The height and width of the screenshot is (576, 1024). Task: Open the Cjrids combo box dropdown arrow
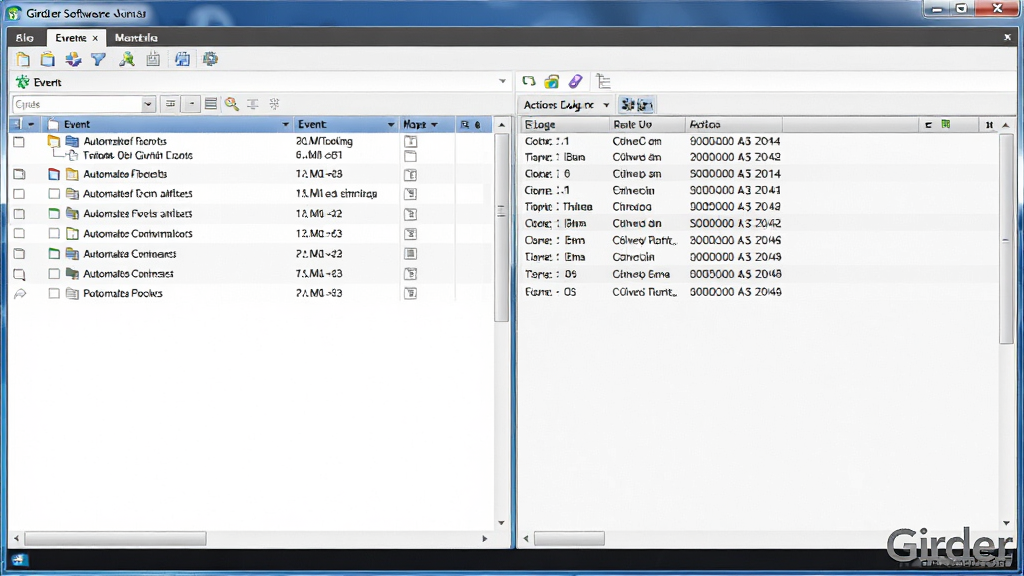point(148,104)
